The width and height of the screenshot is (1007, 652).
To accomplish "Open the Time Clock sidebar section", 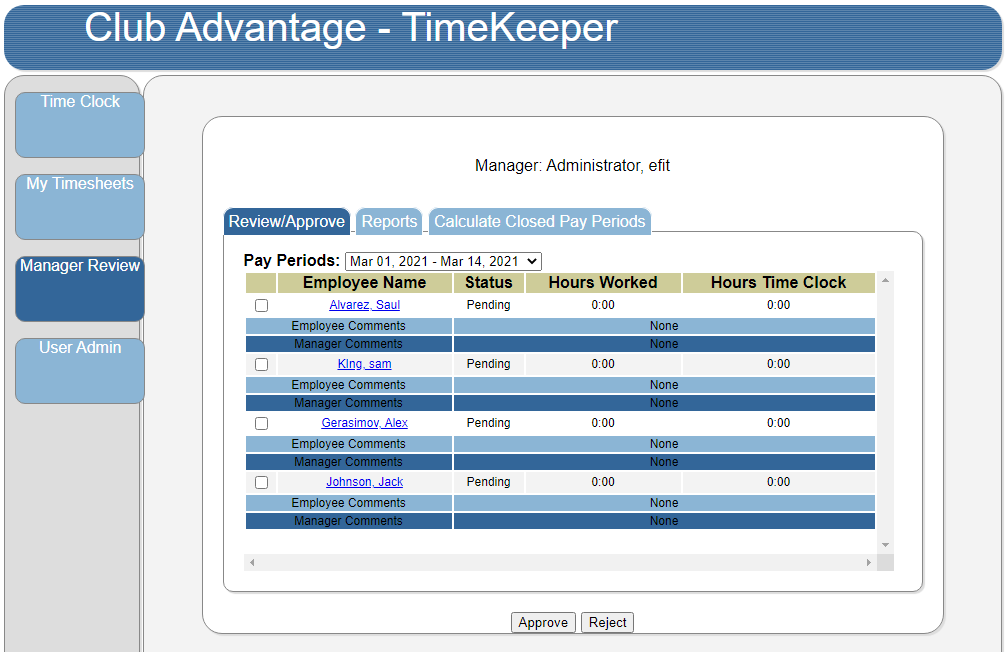I will [x=80, y=125].
